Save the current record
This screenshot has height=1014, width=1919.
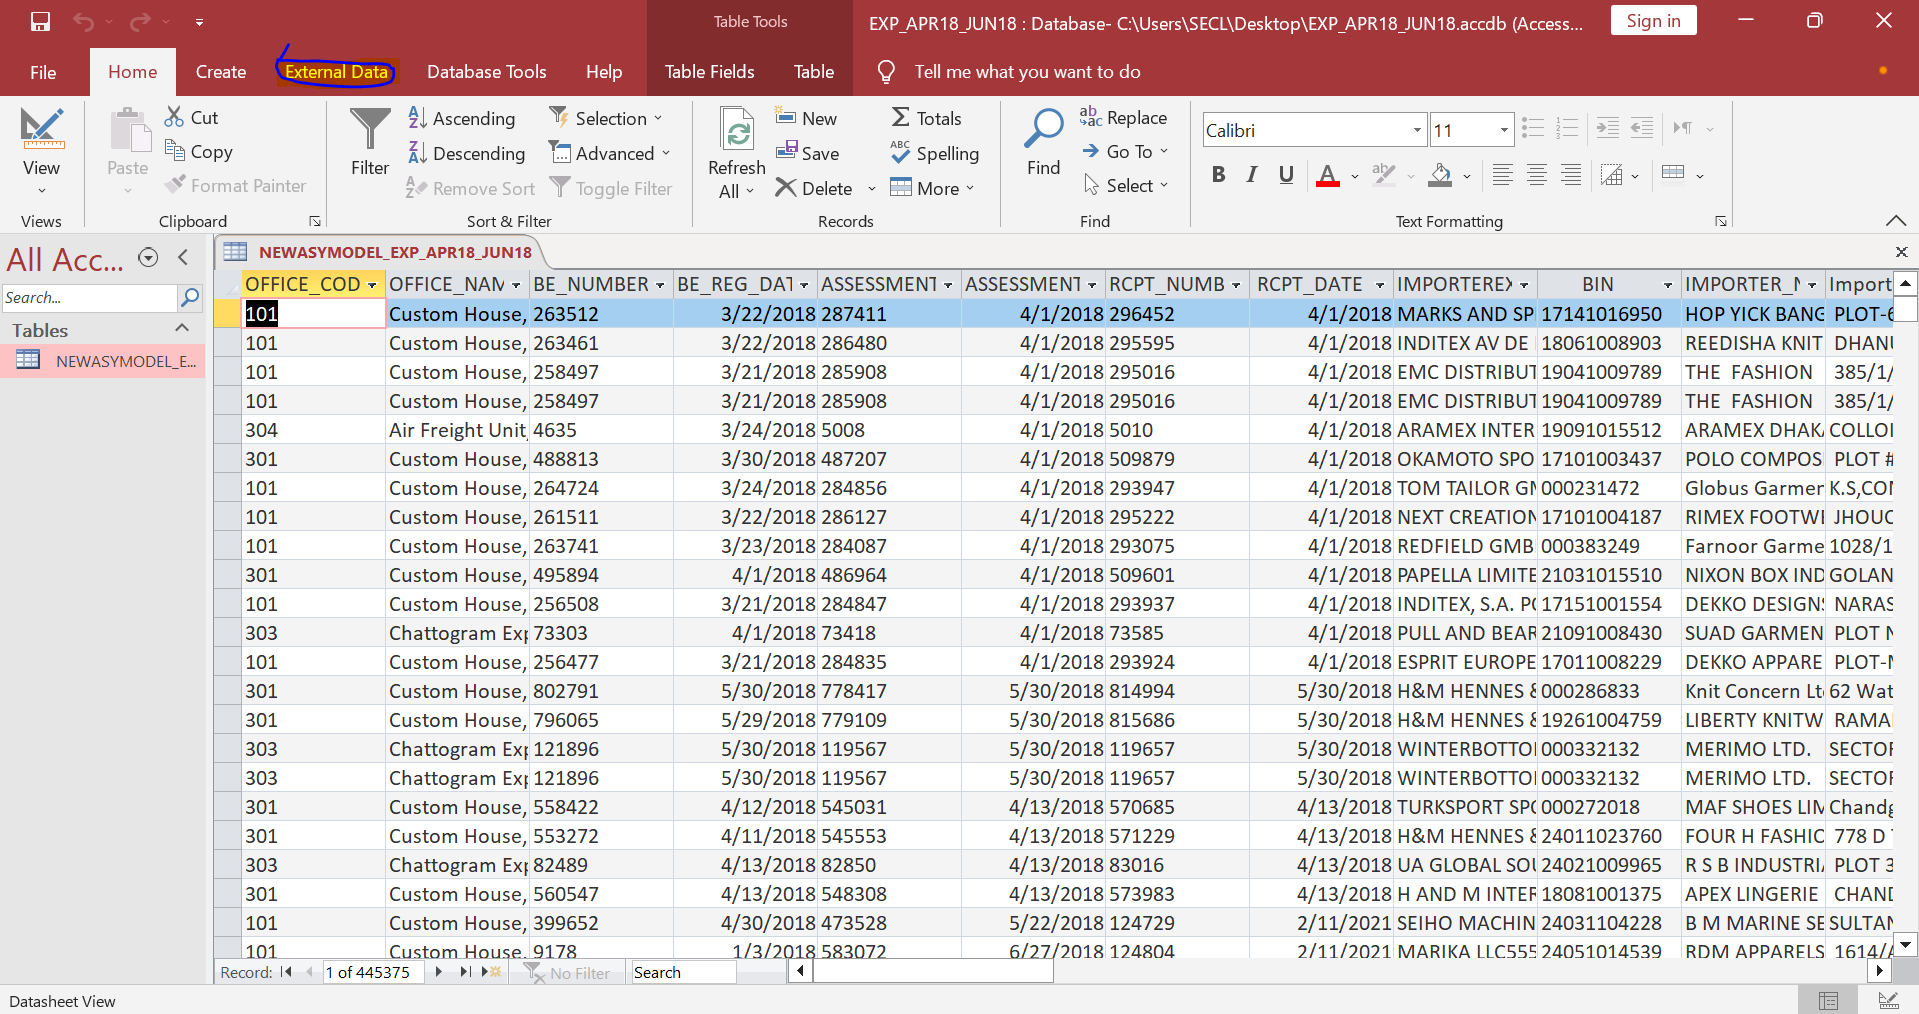tap(807, 153)
